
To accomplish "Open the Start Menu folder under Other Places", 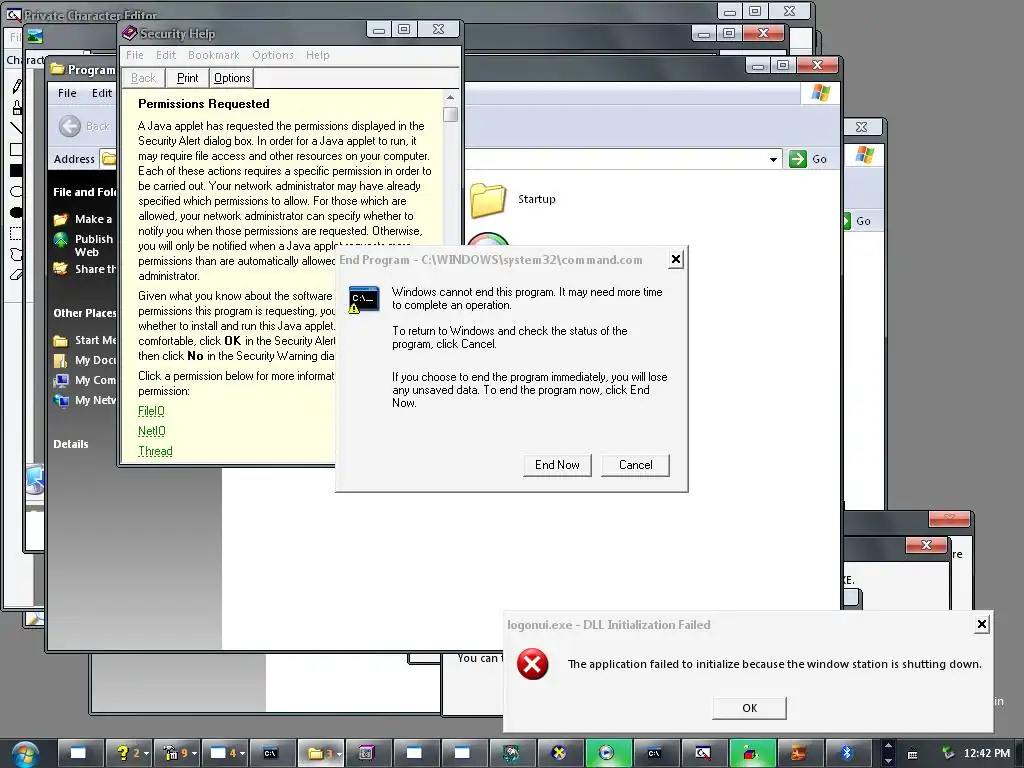I will [x=86, y=340].
